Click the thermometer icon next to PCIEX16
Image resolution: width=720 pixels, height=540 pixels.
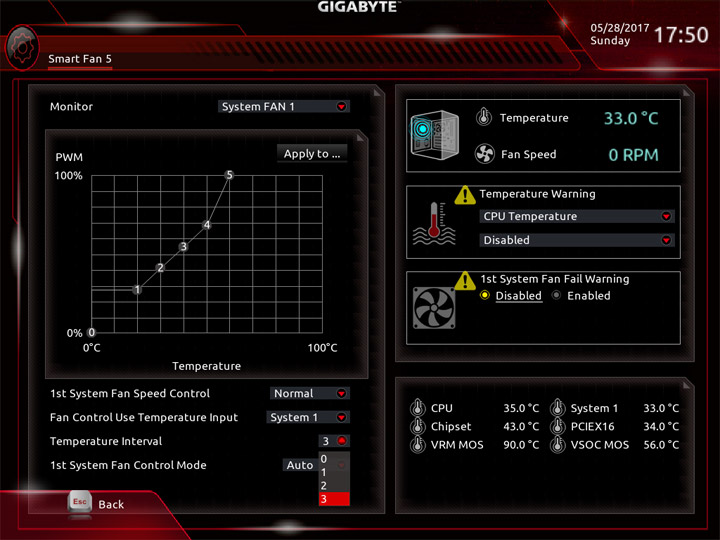pos(557,426)
